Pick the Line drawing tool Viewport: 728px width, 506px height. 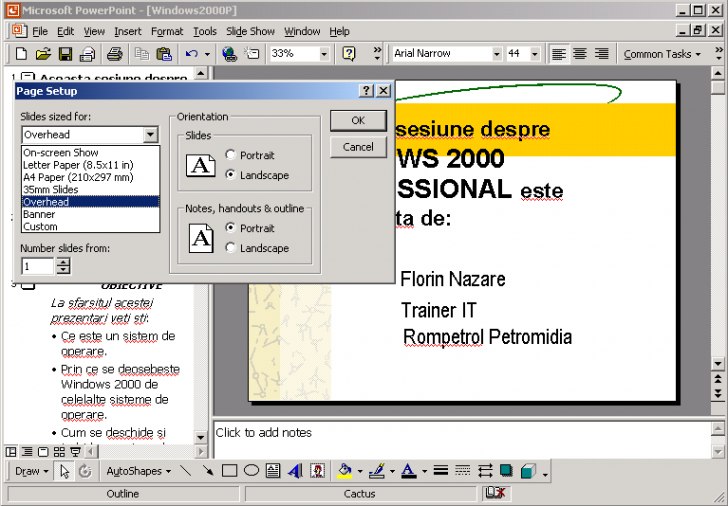(186, 471)
